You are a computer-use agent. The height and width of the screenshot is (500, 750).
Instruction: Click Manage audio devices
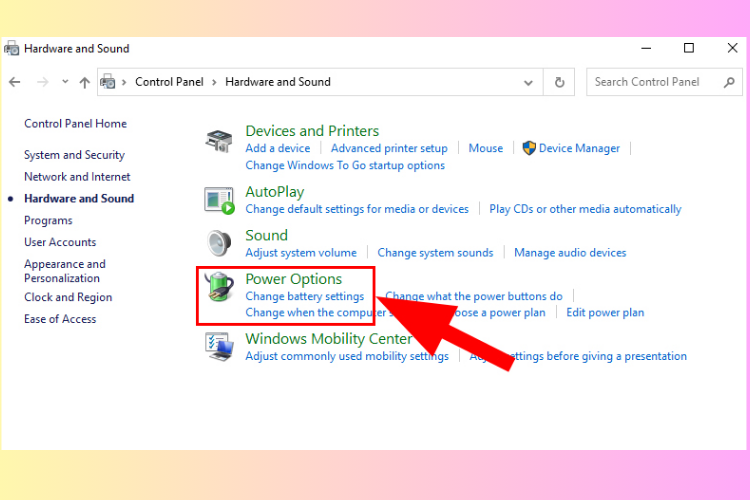(570, 253)
